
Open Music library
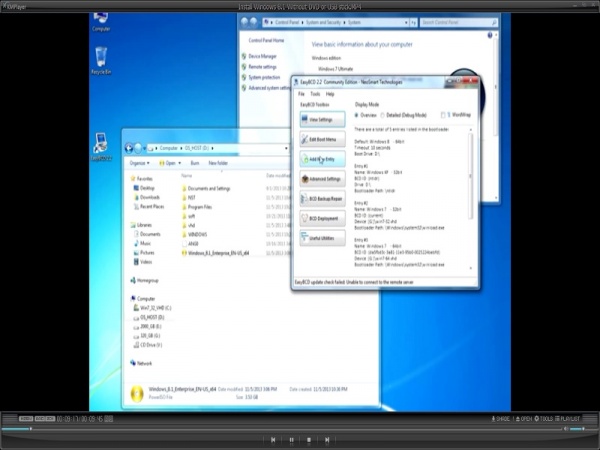tap(142, 243)
